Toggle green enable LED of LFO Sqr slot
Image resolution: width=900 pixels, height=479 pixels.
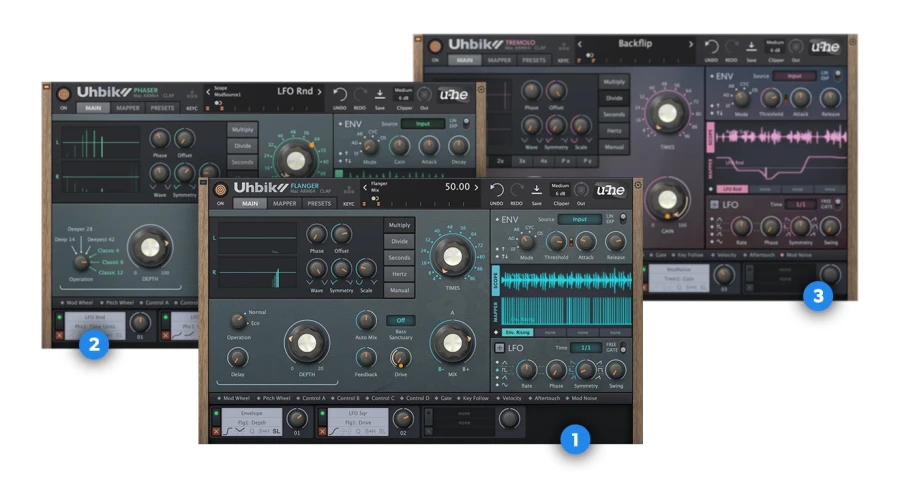click(322, 414)
